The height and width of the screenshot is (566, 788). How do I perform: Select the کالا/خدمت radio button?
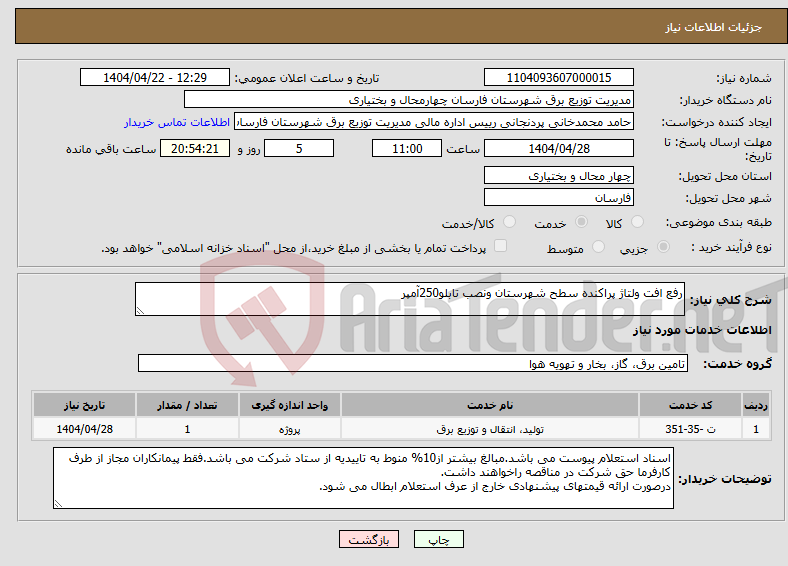(510, 222)
